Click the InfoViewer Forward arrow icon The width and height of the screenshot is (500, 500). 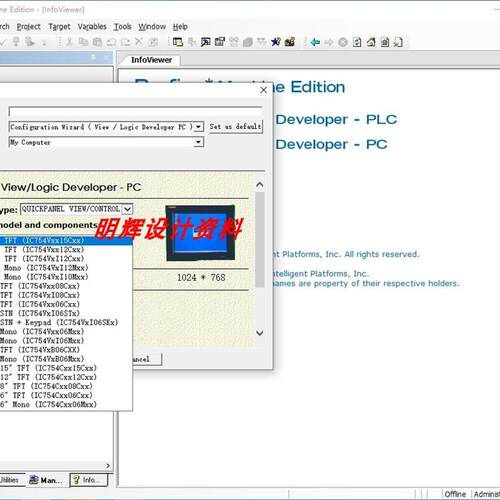(x=329, y=42)
